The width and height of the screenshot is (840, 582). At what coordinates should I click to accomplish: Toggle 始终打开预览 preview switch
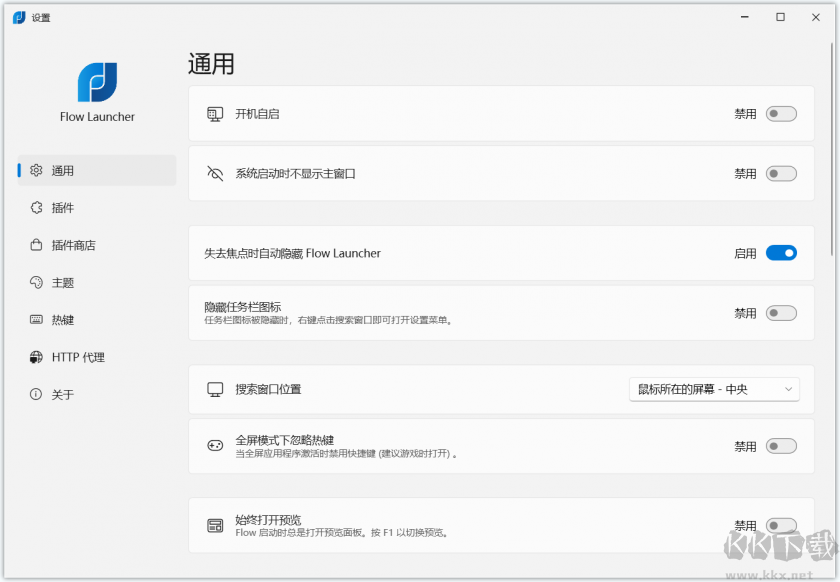point(780,524)
